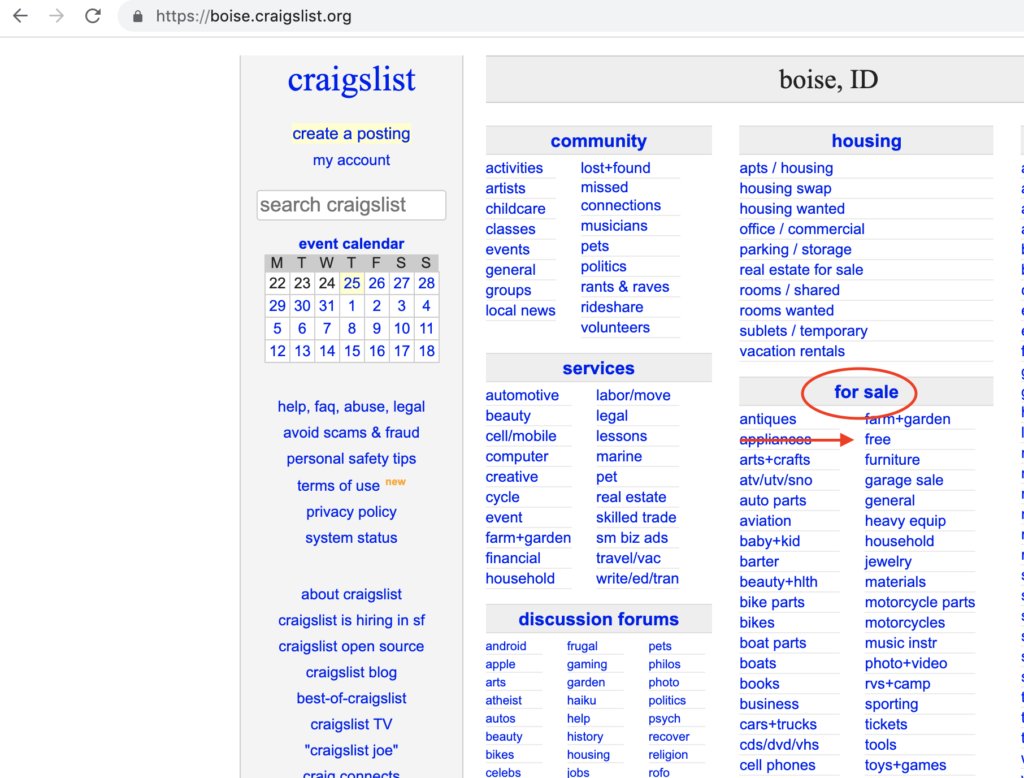Select calendar day 25
Viewport: 1024px width, 778px height.
coord(352,283)
